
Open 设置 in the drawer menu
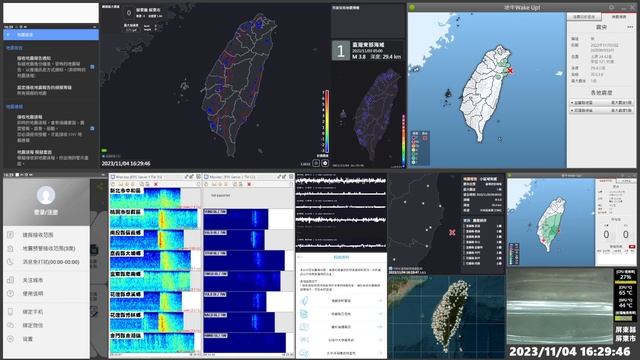(47, 339)
